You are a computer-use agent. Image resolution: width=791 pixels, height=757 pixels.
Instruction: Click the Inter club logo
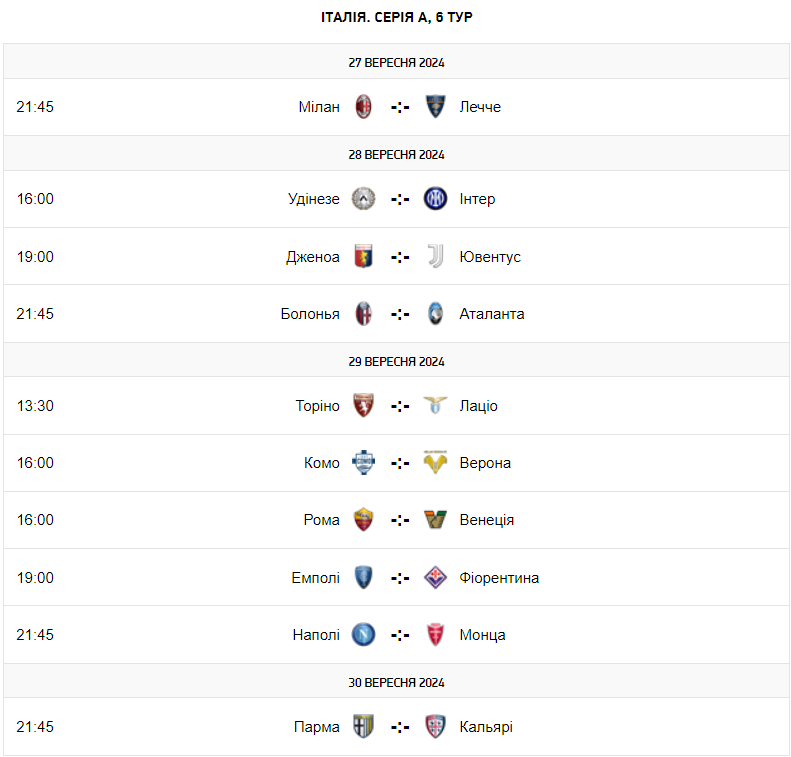435,199
